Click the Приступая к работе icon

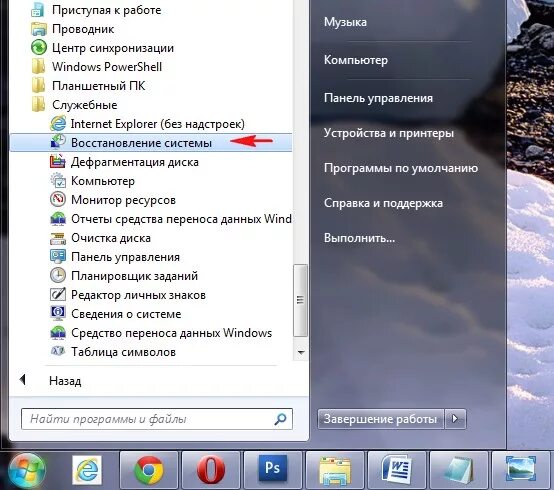[x=39, y=10]
